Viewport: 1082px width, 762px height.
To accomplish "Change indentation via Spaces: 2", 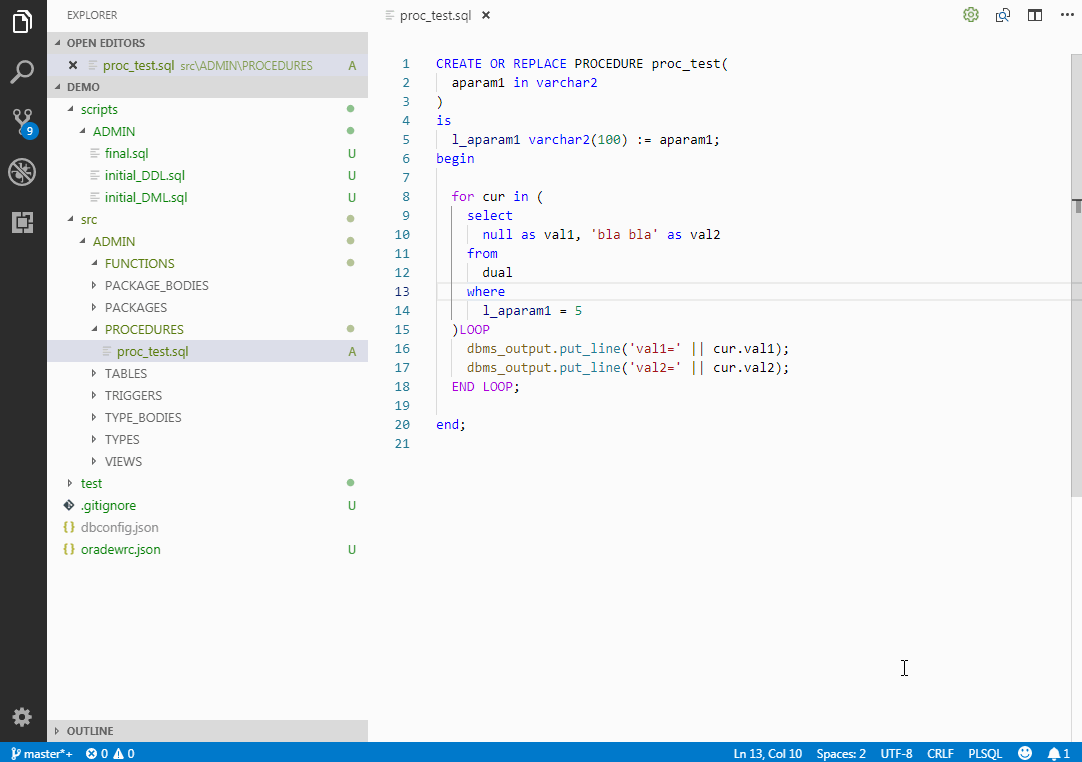I will pos(840,754).
